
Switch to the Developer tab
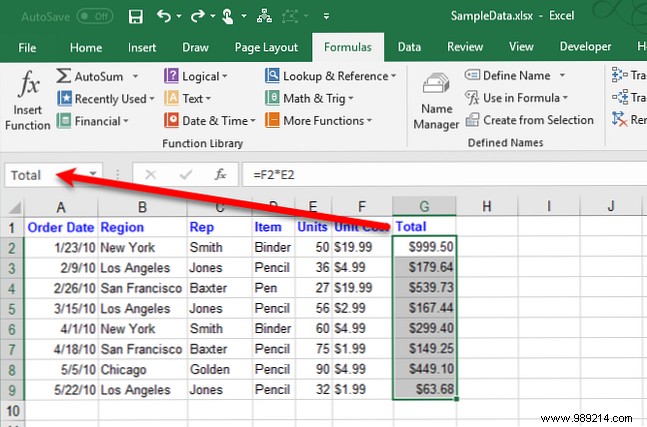(585, 47)
